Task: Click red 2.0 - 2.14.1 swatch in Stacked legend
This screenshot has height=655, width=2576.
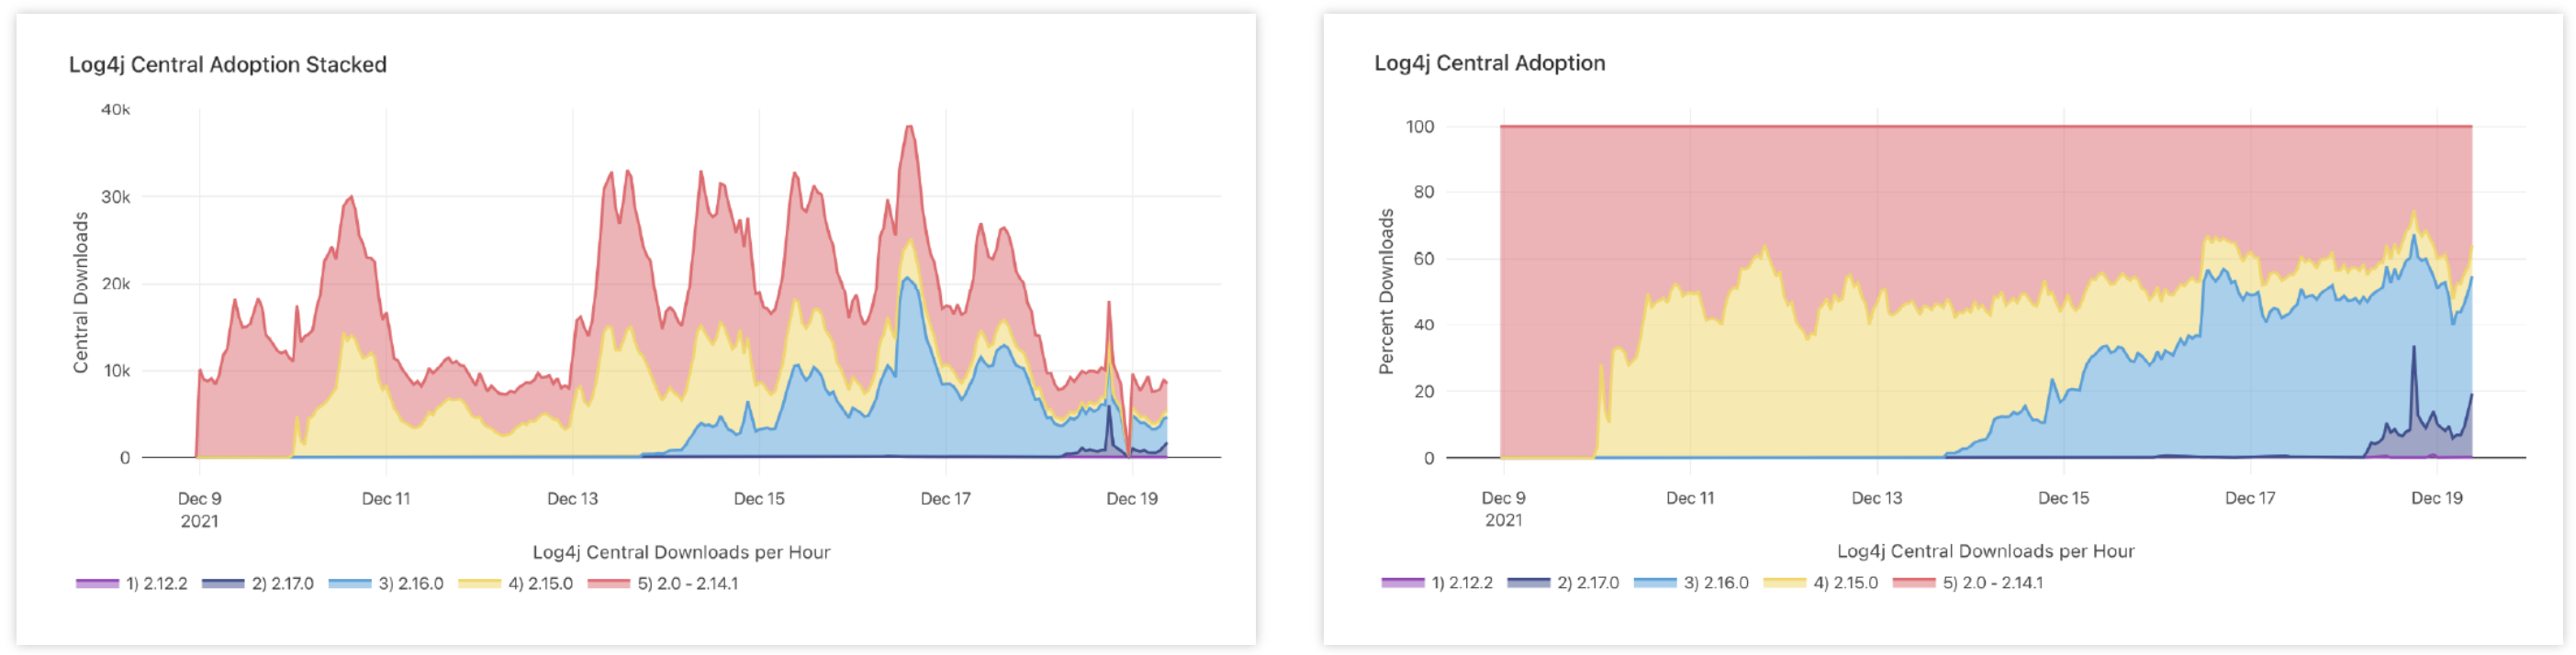Action: [609, 583]
